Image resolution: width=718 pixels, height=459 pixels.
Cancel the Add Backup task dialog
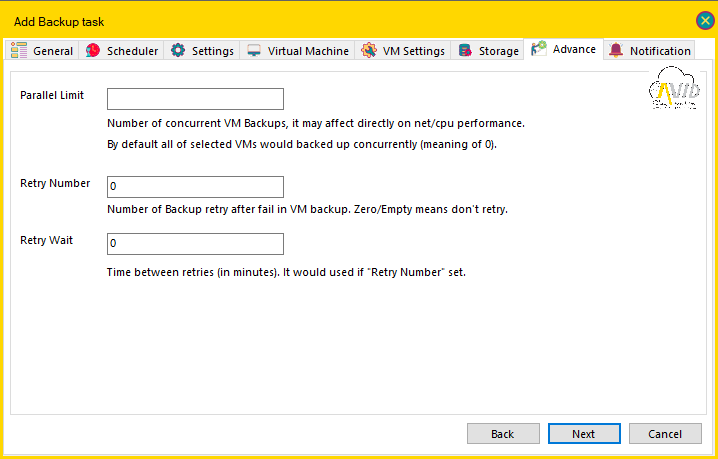[665, 433]
